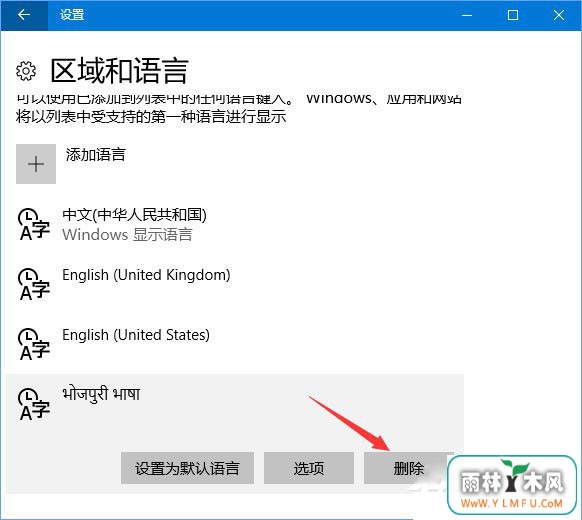Image resolution: width=582 pixels, height=520 pixels.
Task: Open 选项 for the selected language
Action: pos(309,468)
